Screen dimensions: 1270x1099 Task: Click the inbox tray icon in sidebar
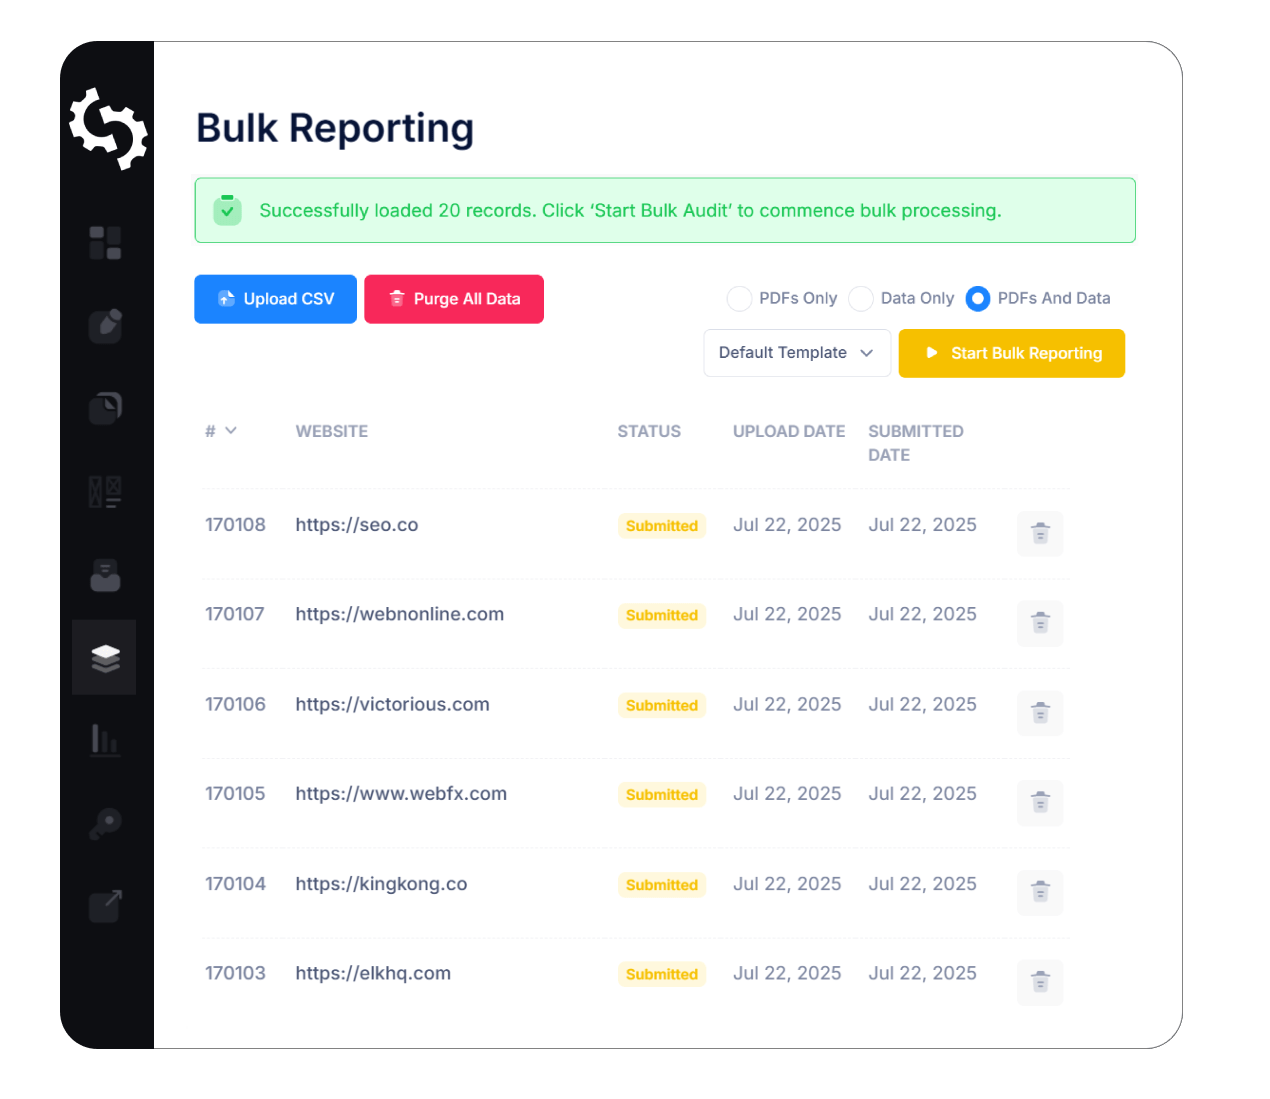[105, 575]
